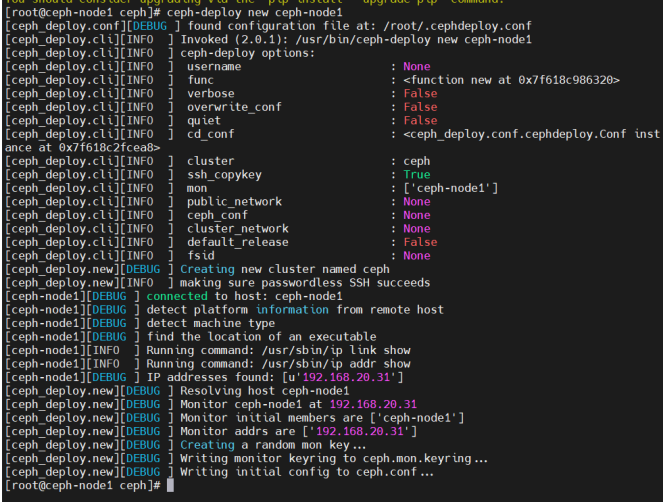Click the None value beside public_network
The height and width of the screenshot is (503, 664).
[x=417, y=202]
